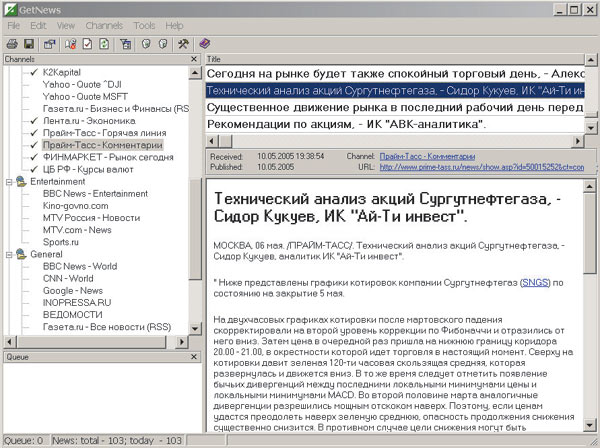
Task: Open the Channels menu
Action: tap(104, 24)
